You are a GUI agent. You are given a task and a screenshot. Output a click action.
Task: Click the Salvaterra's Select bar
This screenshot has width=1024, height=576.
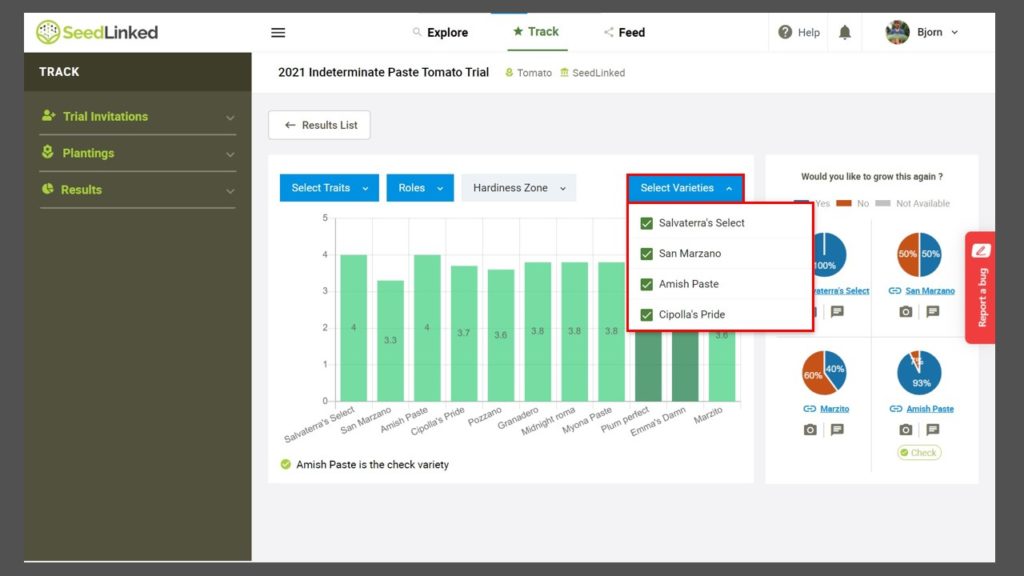(x=353, y=327)
